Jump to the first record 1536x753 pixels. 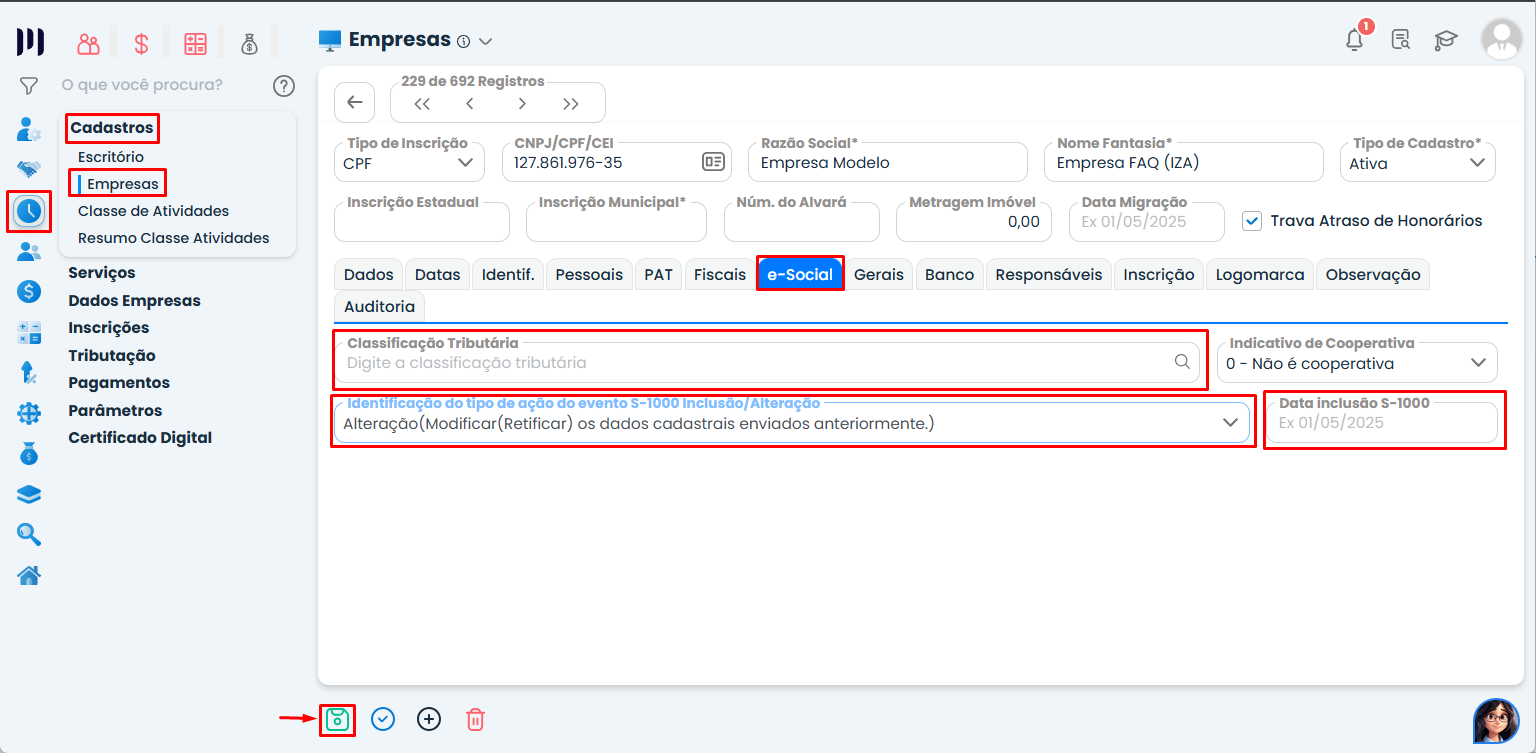pos(422,104)
